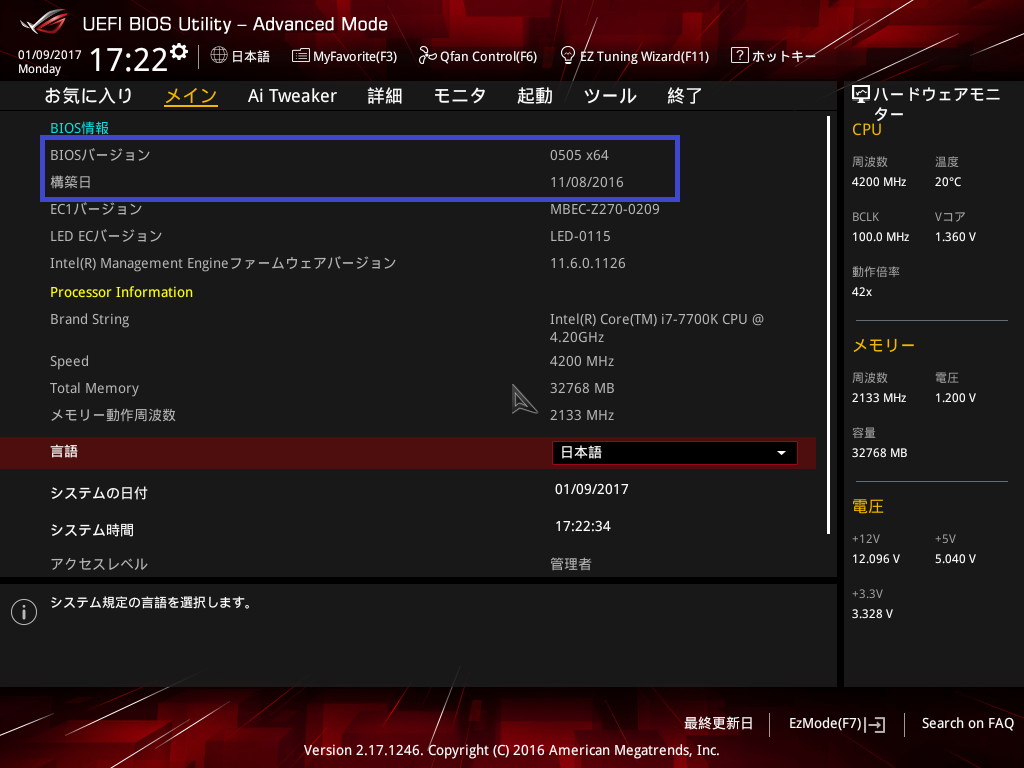1024x768 pixels.
Task: Click Processor Information heading
Action: [x=121, y=292]
